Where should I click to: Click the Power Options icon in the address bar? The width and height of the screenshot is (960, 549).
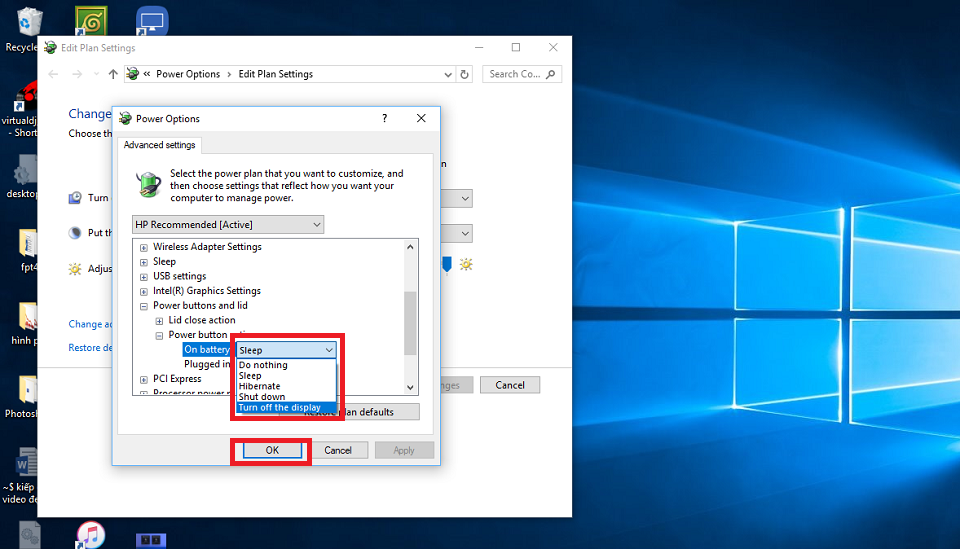[x=132, y=74]
